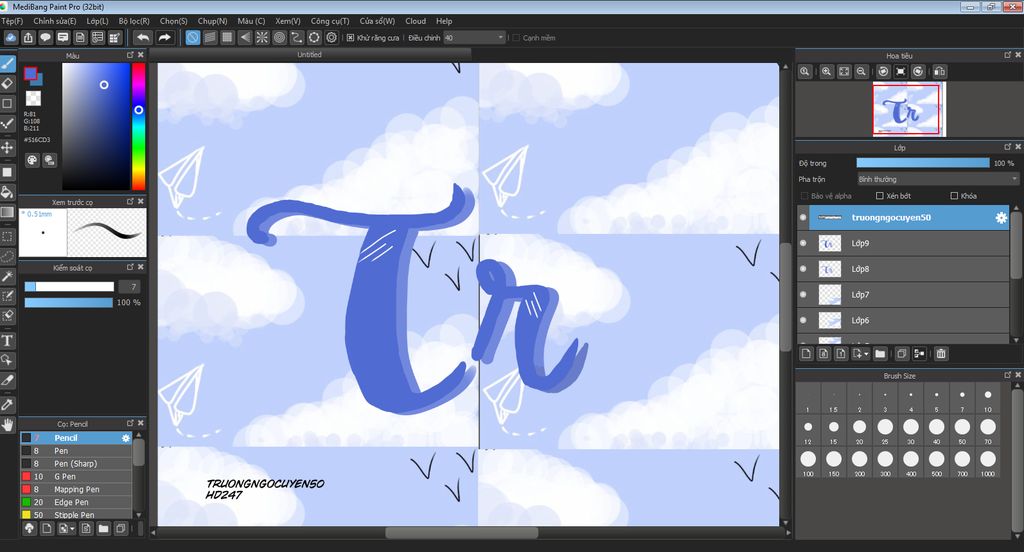
Task: Click the navigator canvas thumbnail
Action: tap(908, 109)
